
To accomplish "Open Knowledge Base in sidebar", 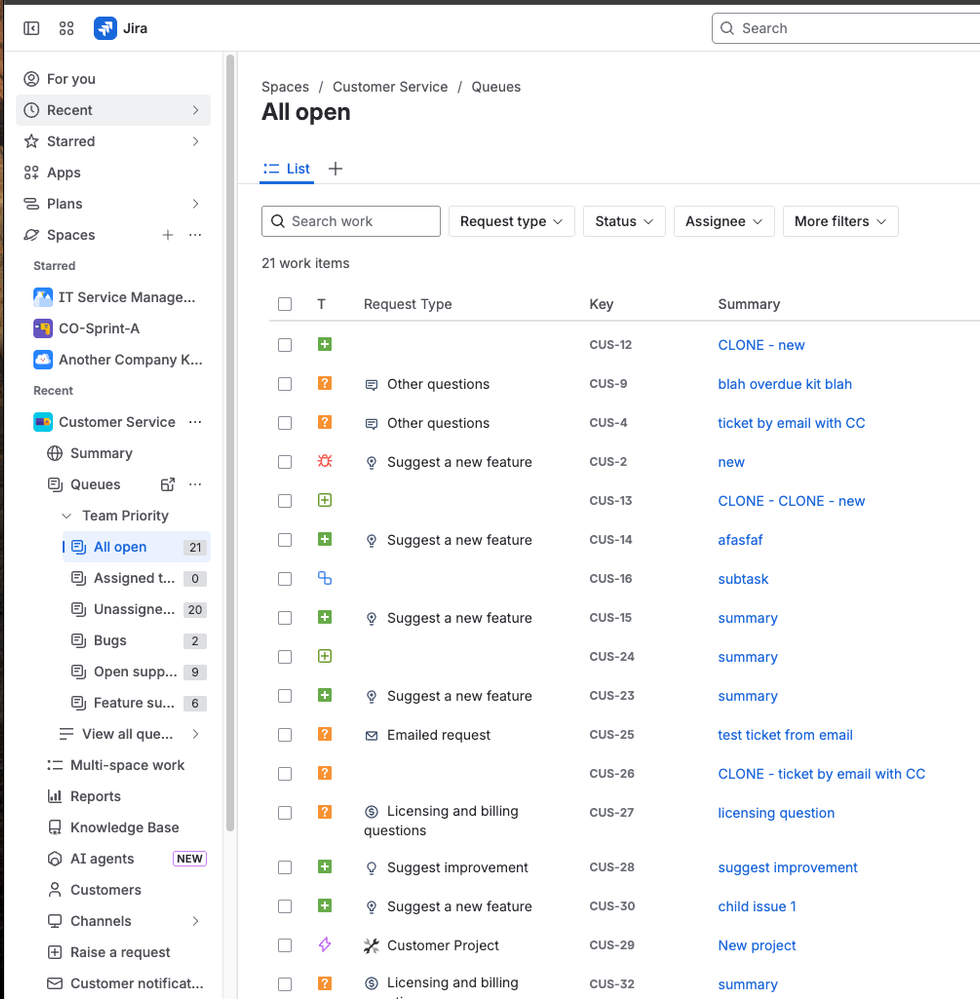I will coord(124,827).
